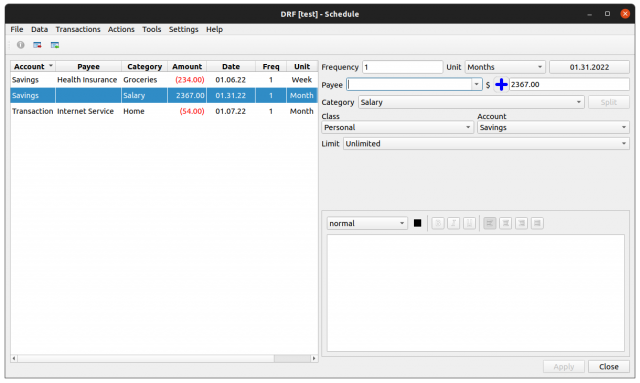Click the toolbar window icon with red arrow

click(x=37, y=45)
